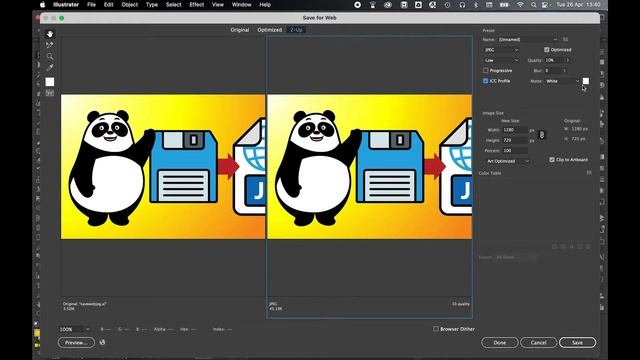640x360 pixels.
Task: Open the Illustrator application menu
Action: (66, 5)
